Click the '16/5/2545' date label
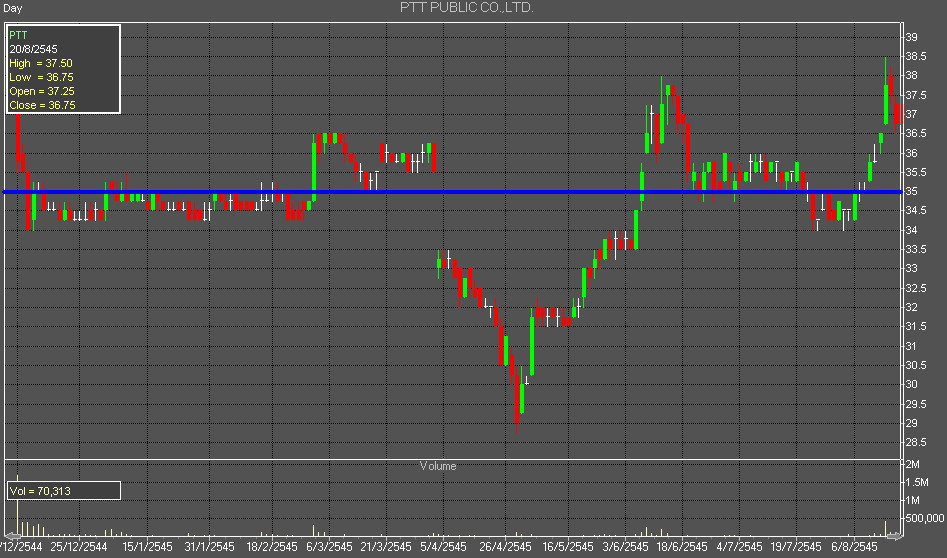 pyautogui.click(x=568, y=547)
